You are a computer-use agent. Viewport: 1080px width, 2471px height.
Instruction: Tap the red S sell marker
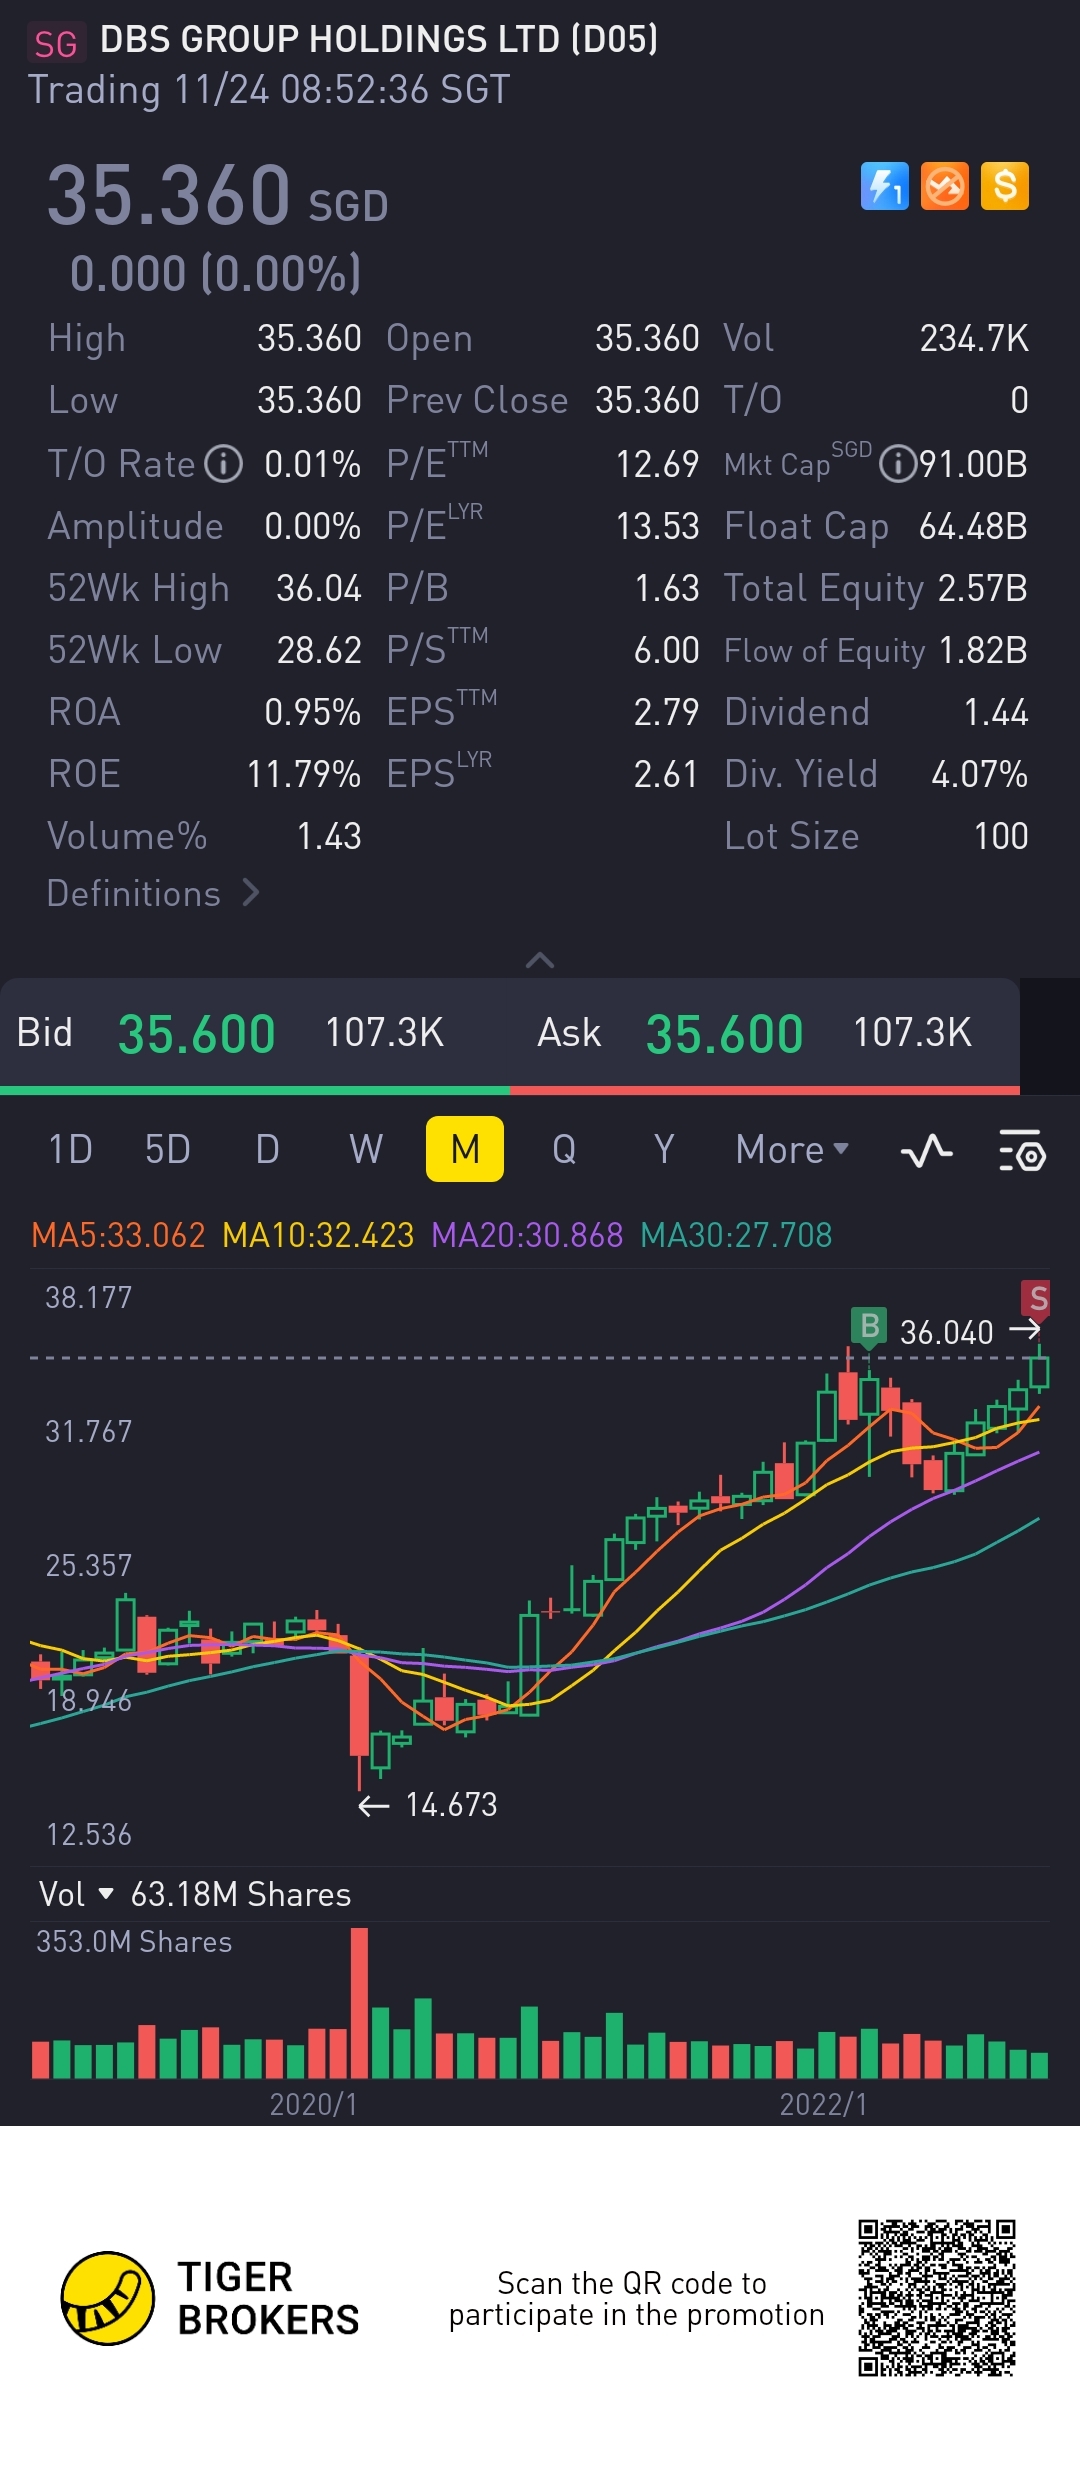1037,1298
